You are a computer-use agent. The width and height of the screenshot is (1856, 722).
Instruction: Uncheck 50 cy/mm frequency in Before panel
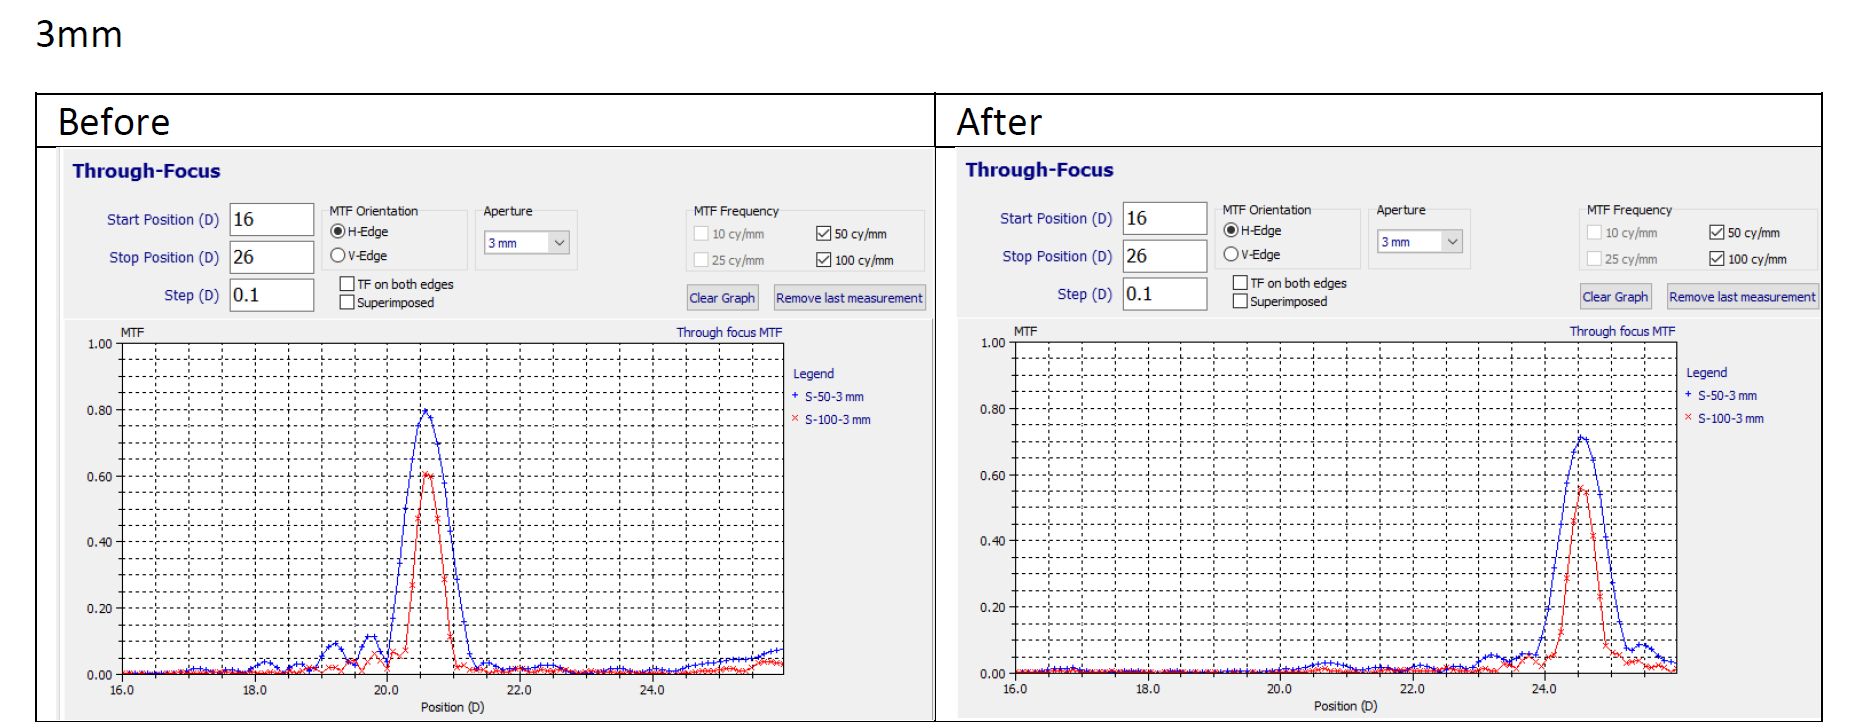pyautogui.click(x=824, y=234)
